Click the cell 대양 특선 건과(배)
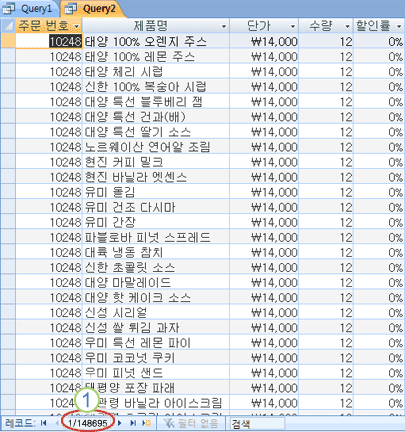 (x=156, y=117)
